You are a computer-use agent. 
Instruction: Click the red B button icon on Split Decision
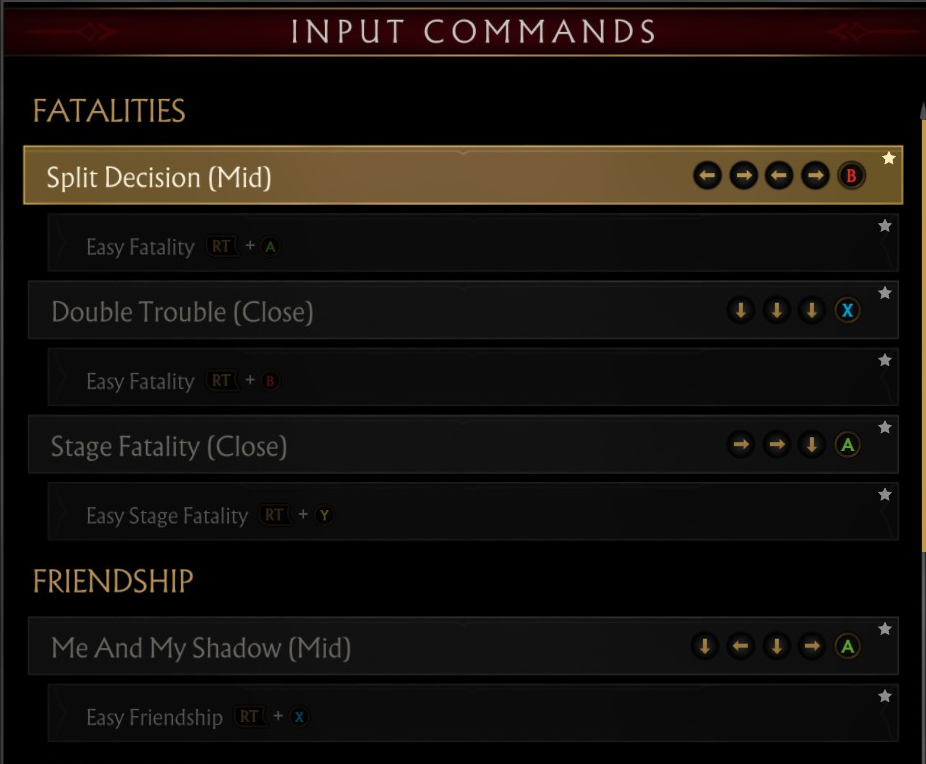[851, 177]
